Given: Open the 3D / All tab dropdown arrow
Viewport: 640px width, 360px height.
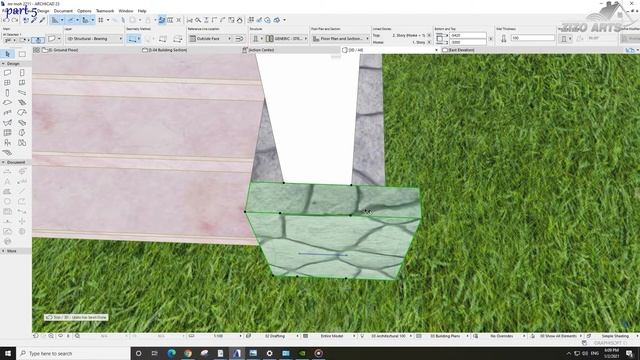Looking at the screenshot, I should point(436,50).
